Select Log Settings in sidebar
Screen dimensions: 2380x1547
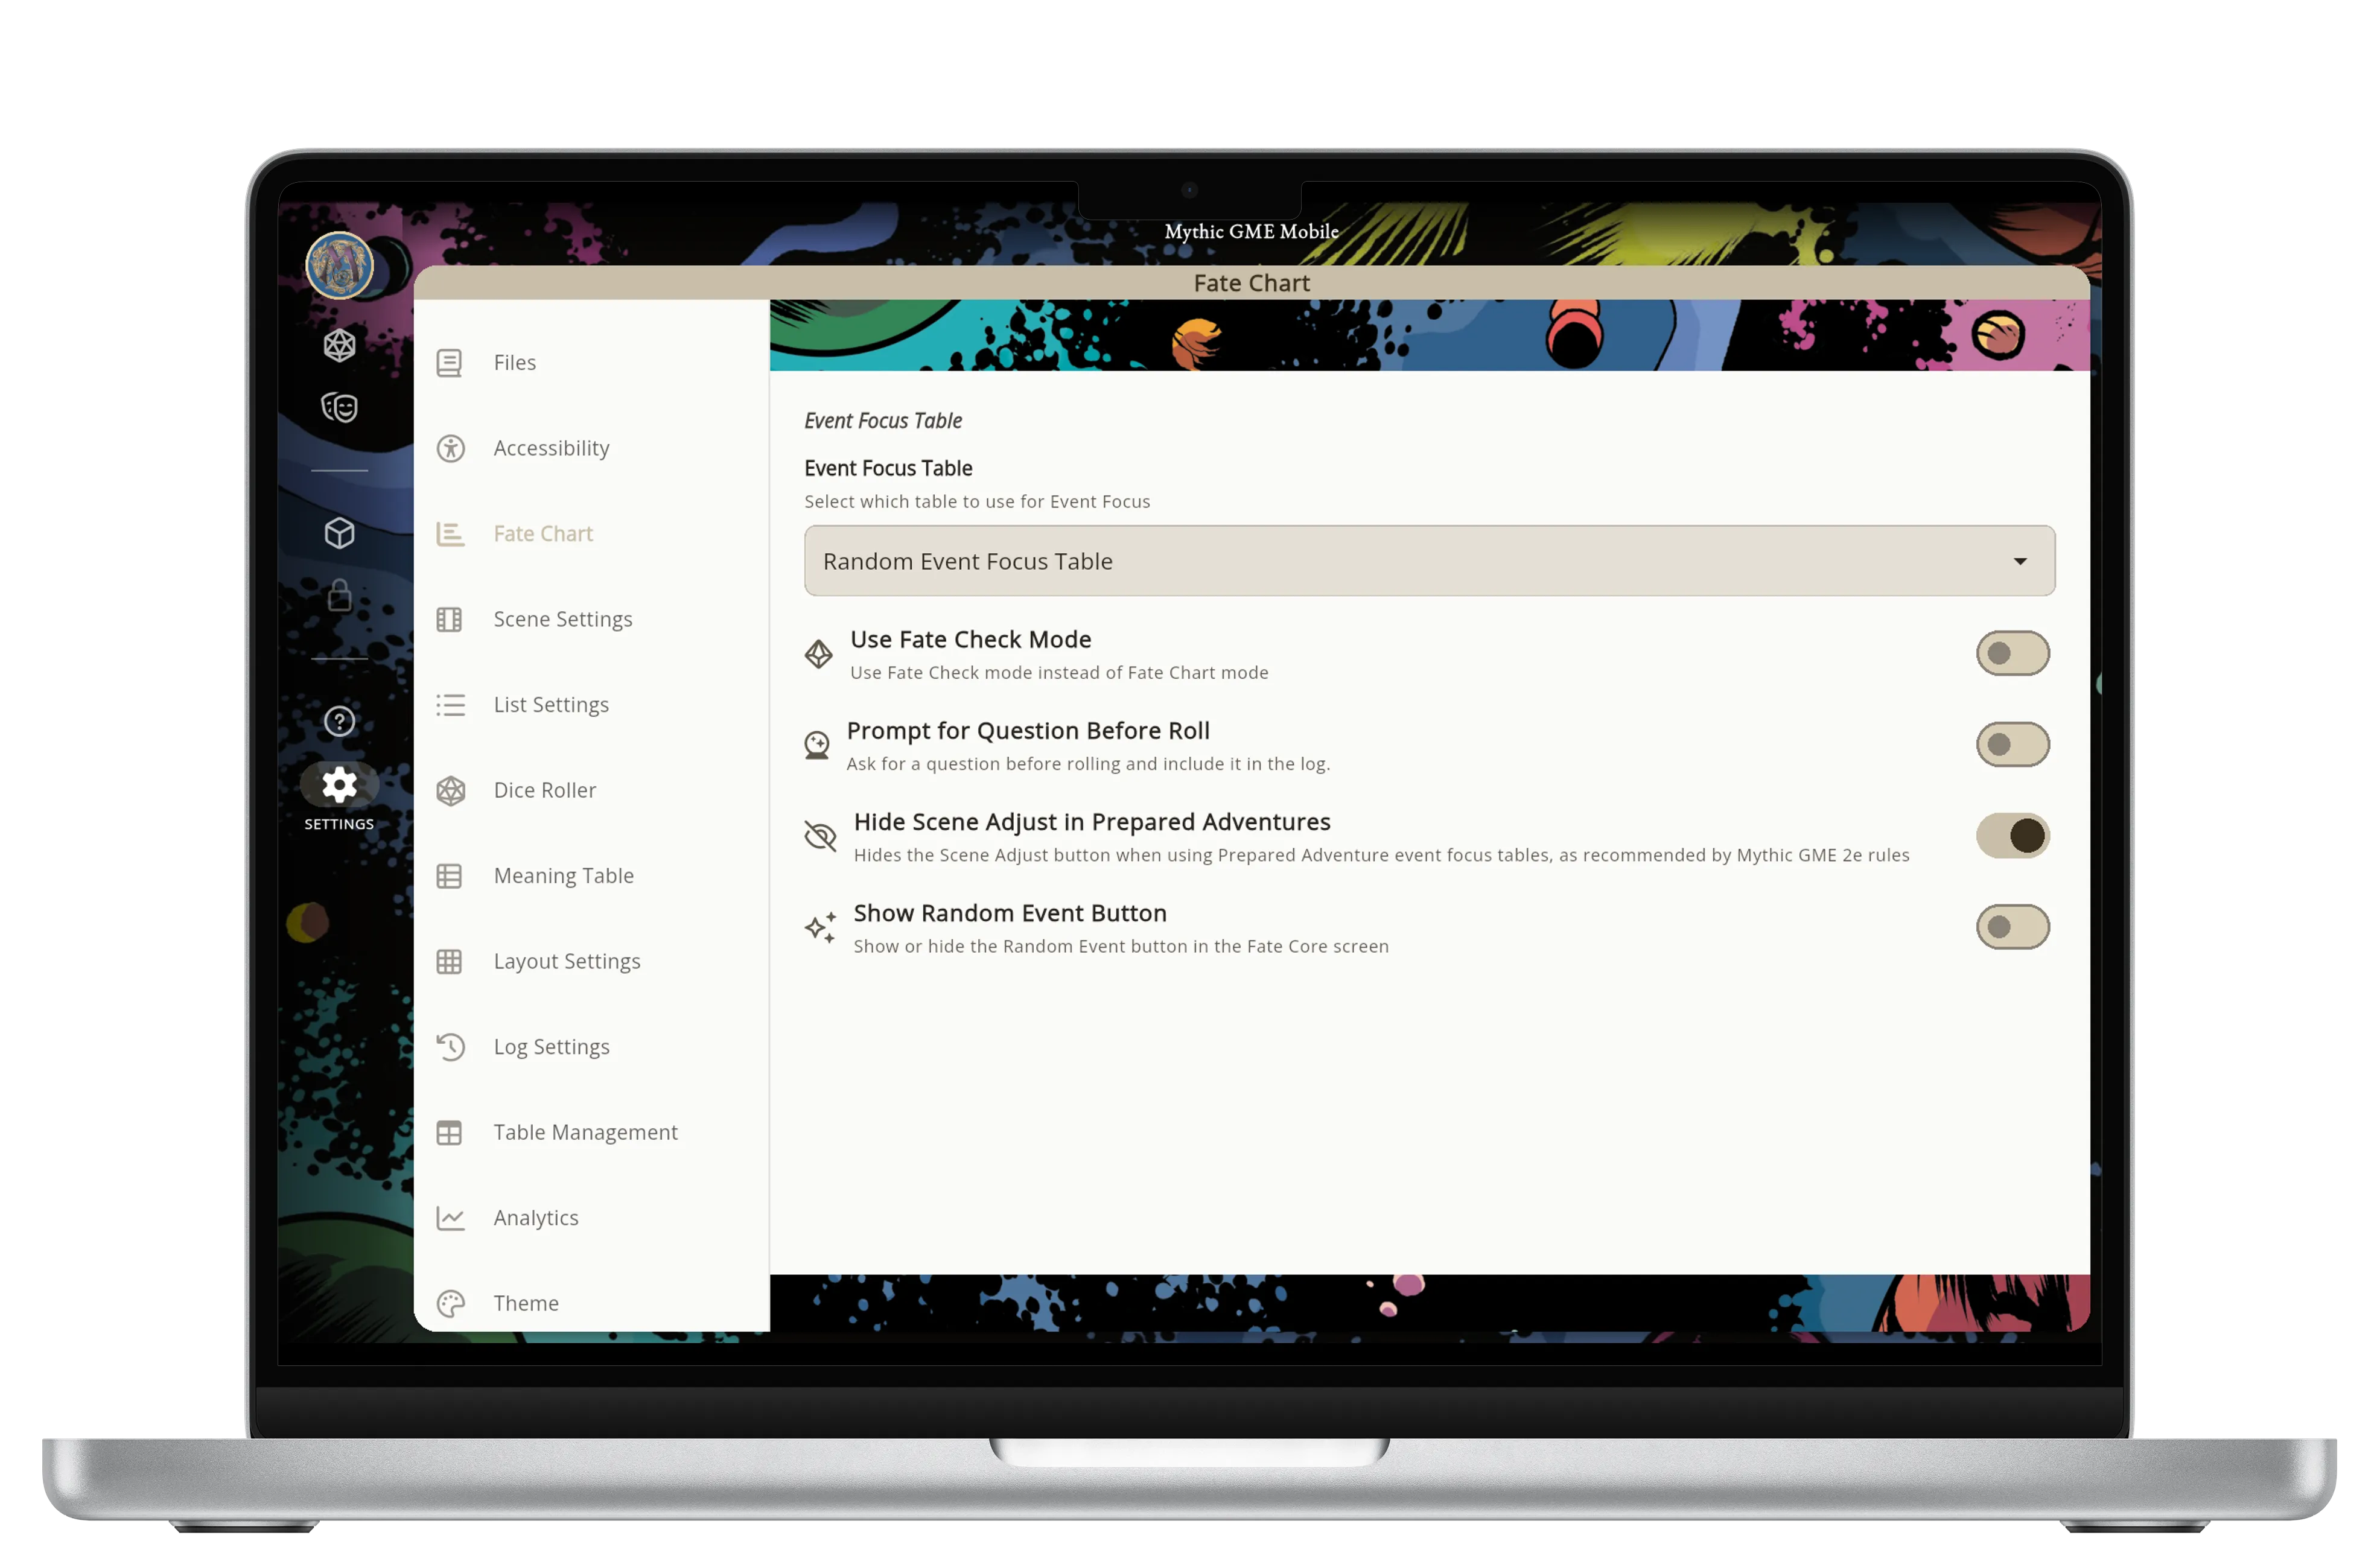point(551,1046)
